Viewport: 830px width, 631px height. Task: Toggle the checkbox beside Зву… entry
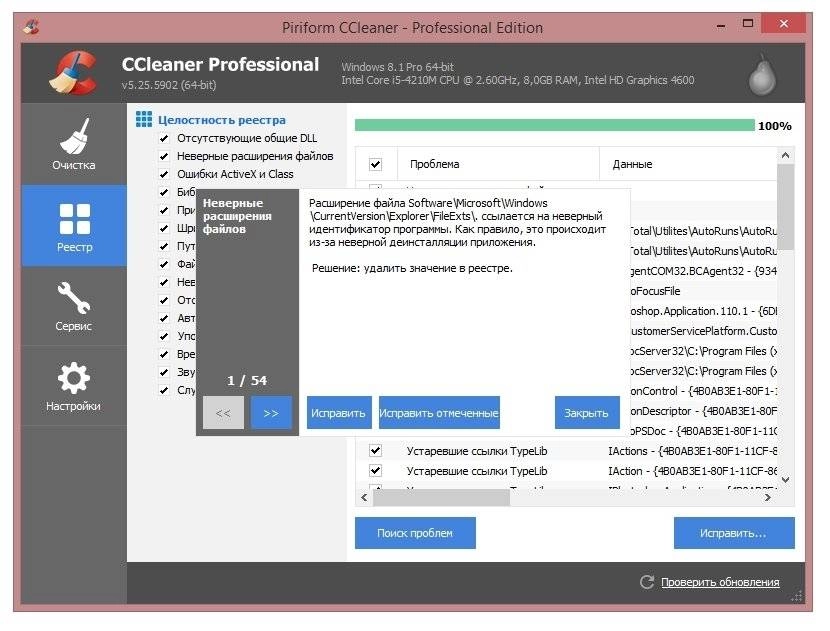[x=164, y=373]
